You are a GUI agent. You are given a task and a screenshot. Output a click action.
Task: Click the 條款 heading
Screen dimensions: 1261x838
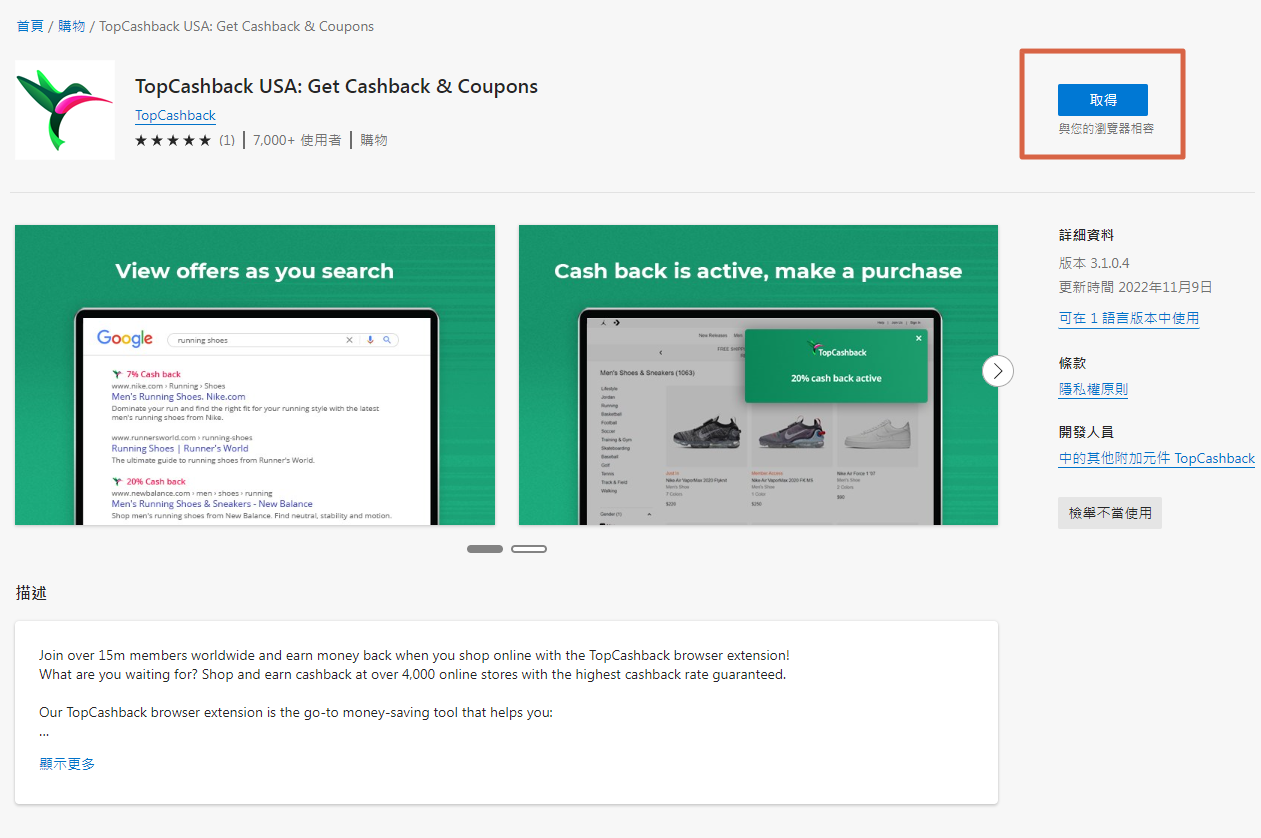[1072, 363]
